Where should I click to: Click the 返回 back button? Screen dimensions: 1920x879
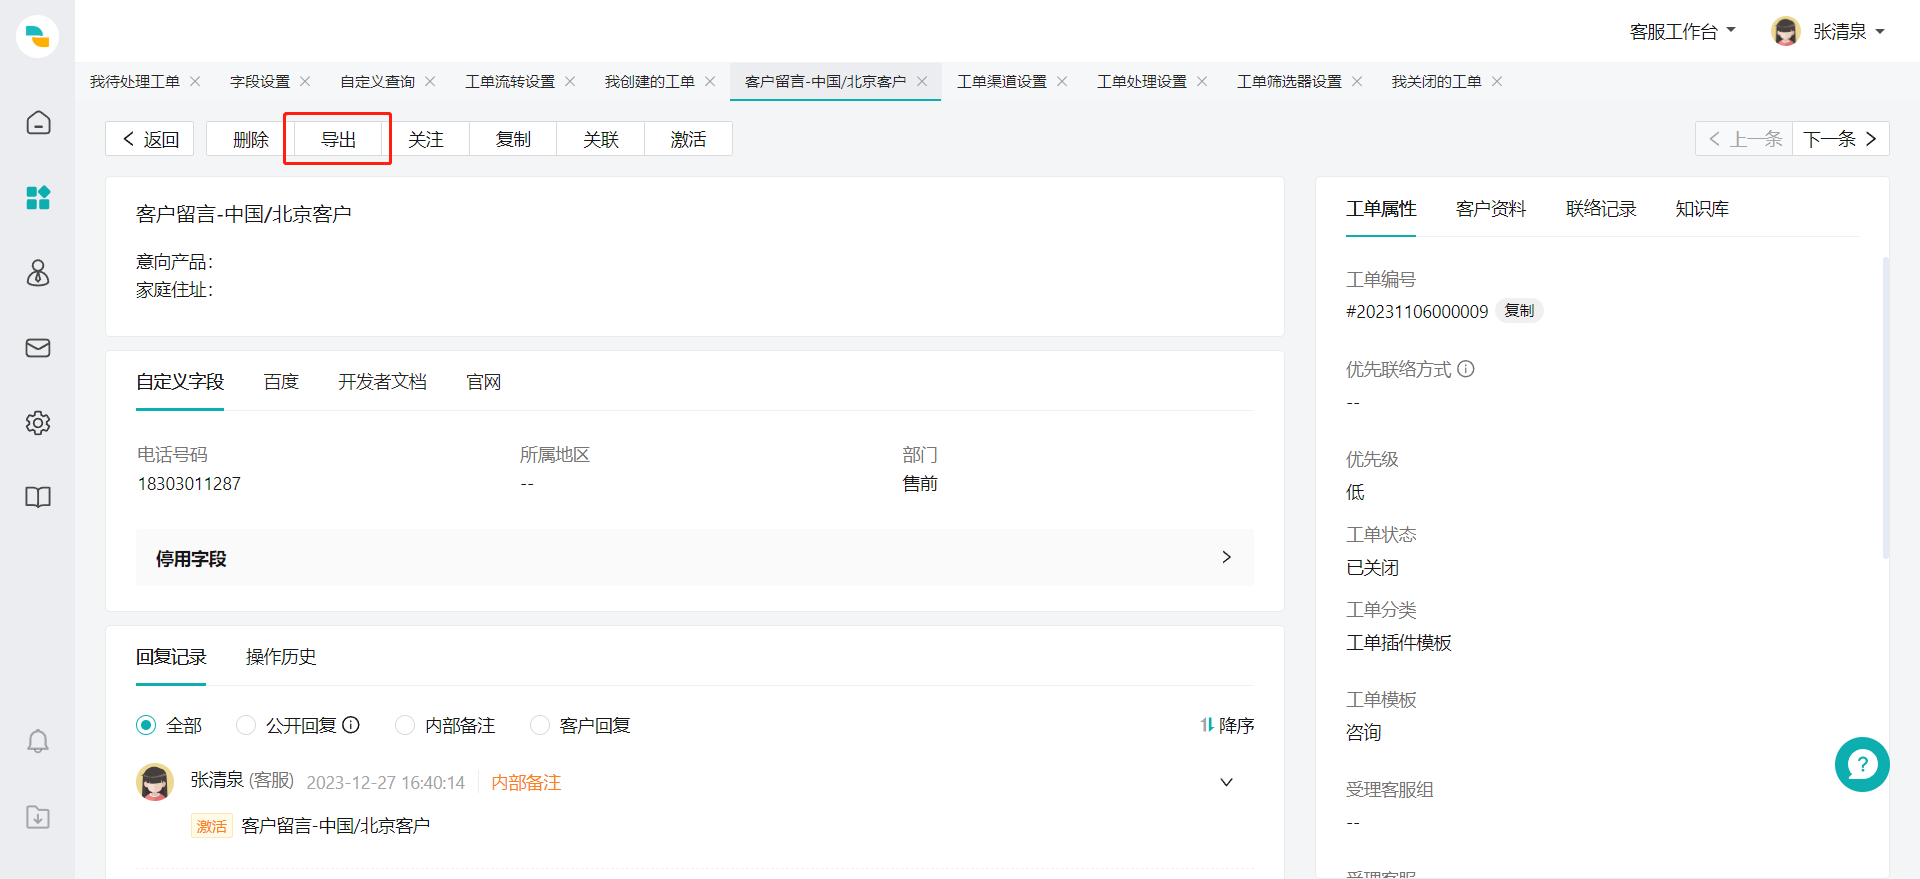(150, 139)
